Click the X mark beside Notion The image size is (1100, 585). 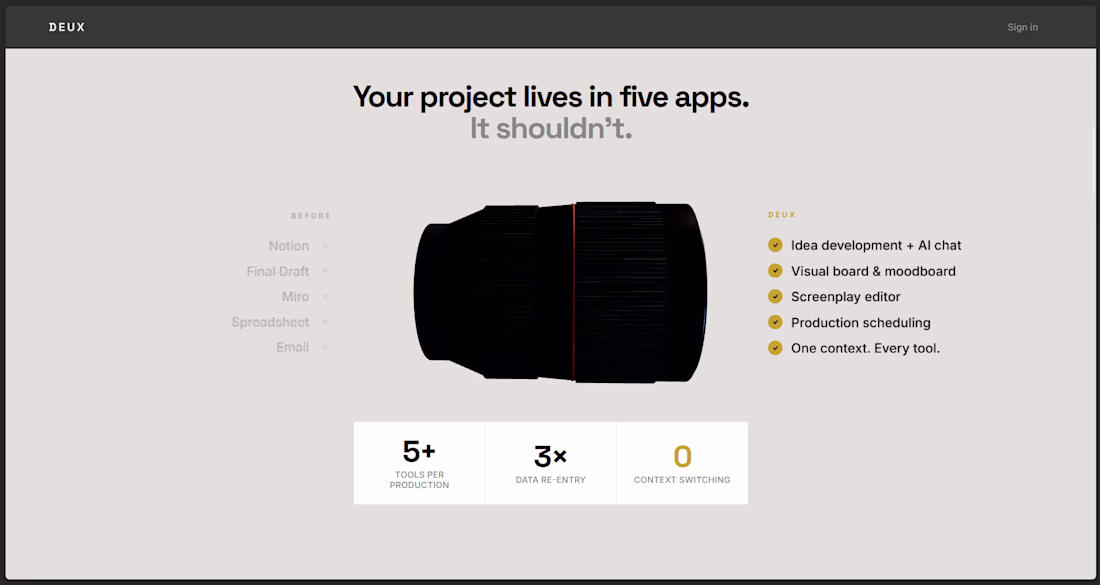tap(325, 246)
